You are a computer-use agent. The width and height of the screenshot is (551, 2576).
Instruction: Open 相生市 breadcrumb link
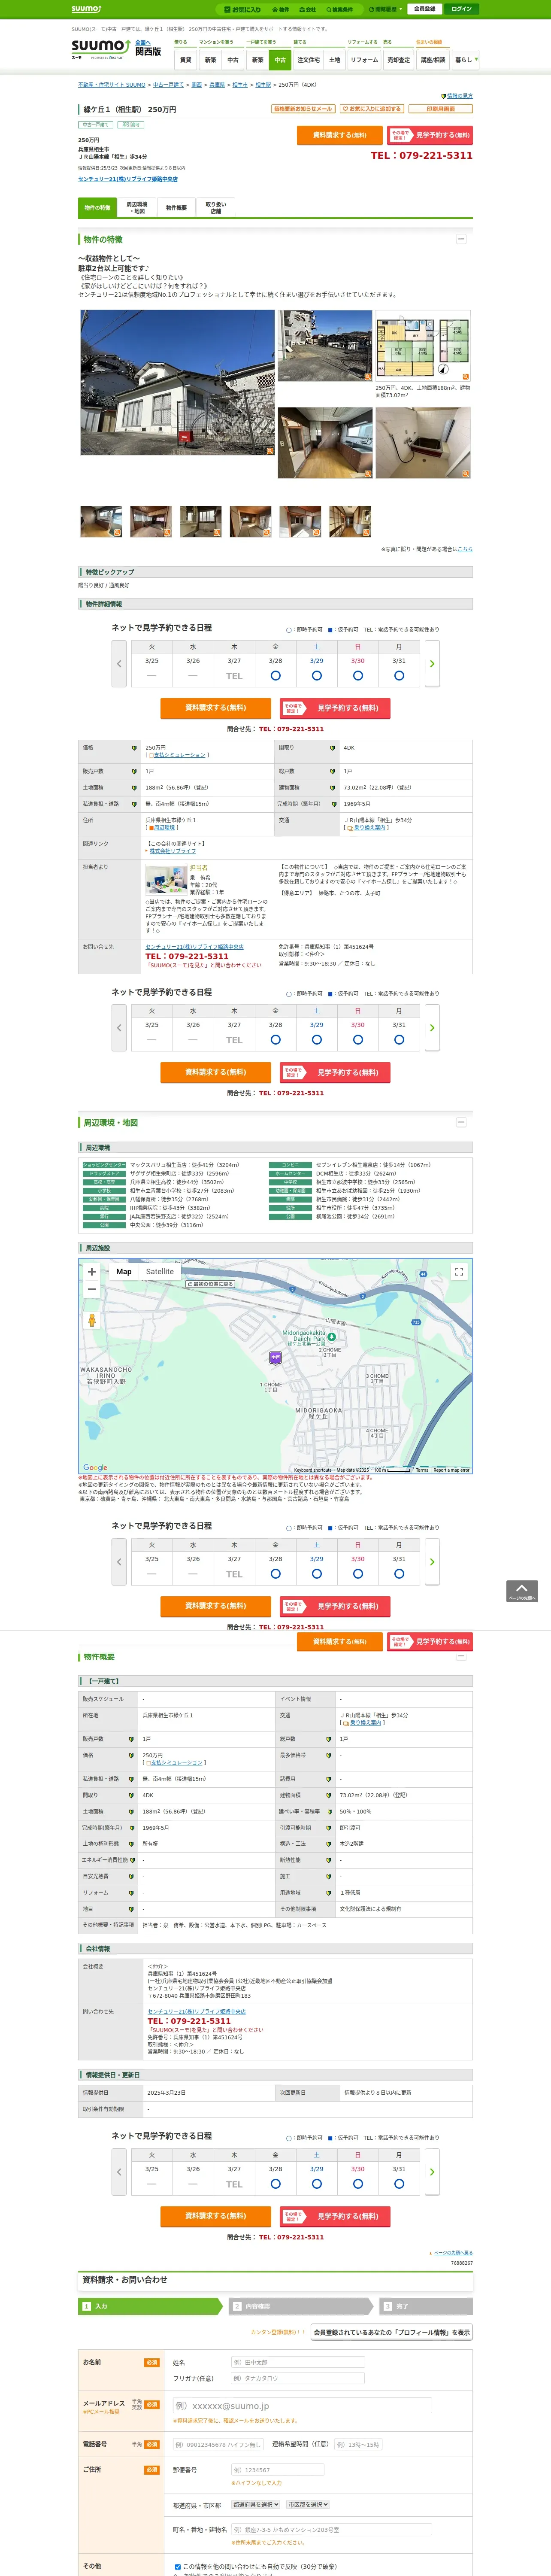[240, 85]
